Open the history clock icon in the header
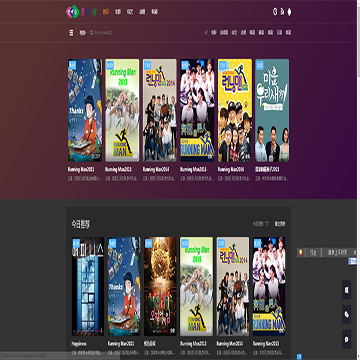360x360 pixels. (x=275, y=12)
